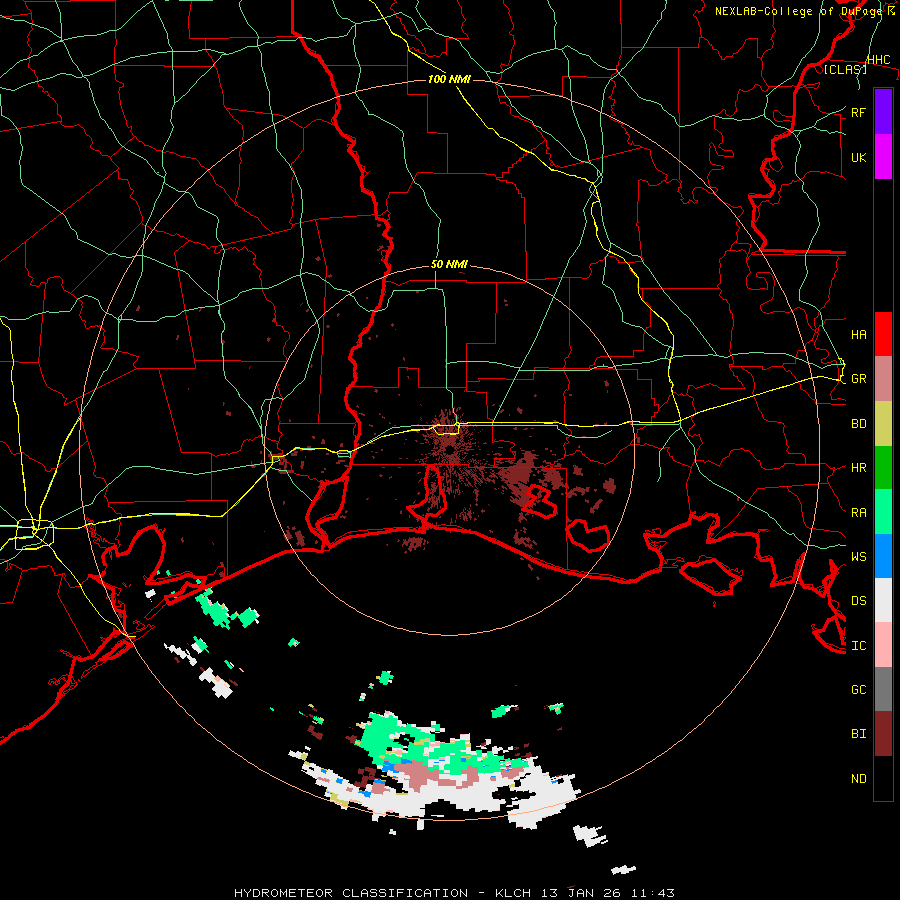Image resolution: width=900 pixels, height=900 pixels.
Task: Click the IC ice crystals pink swatch
Action: (883, 645)
